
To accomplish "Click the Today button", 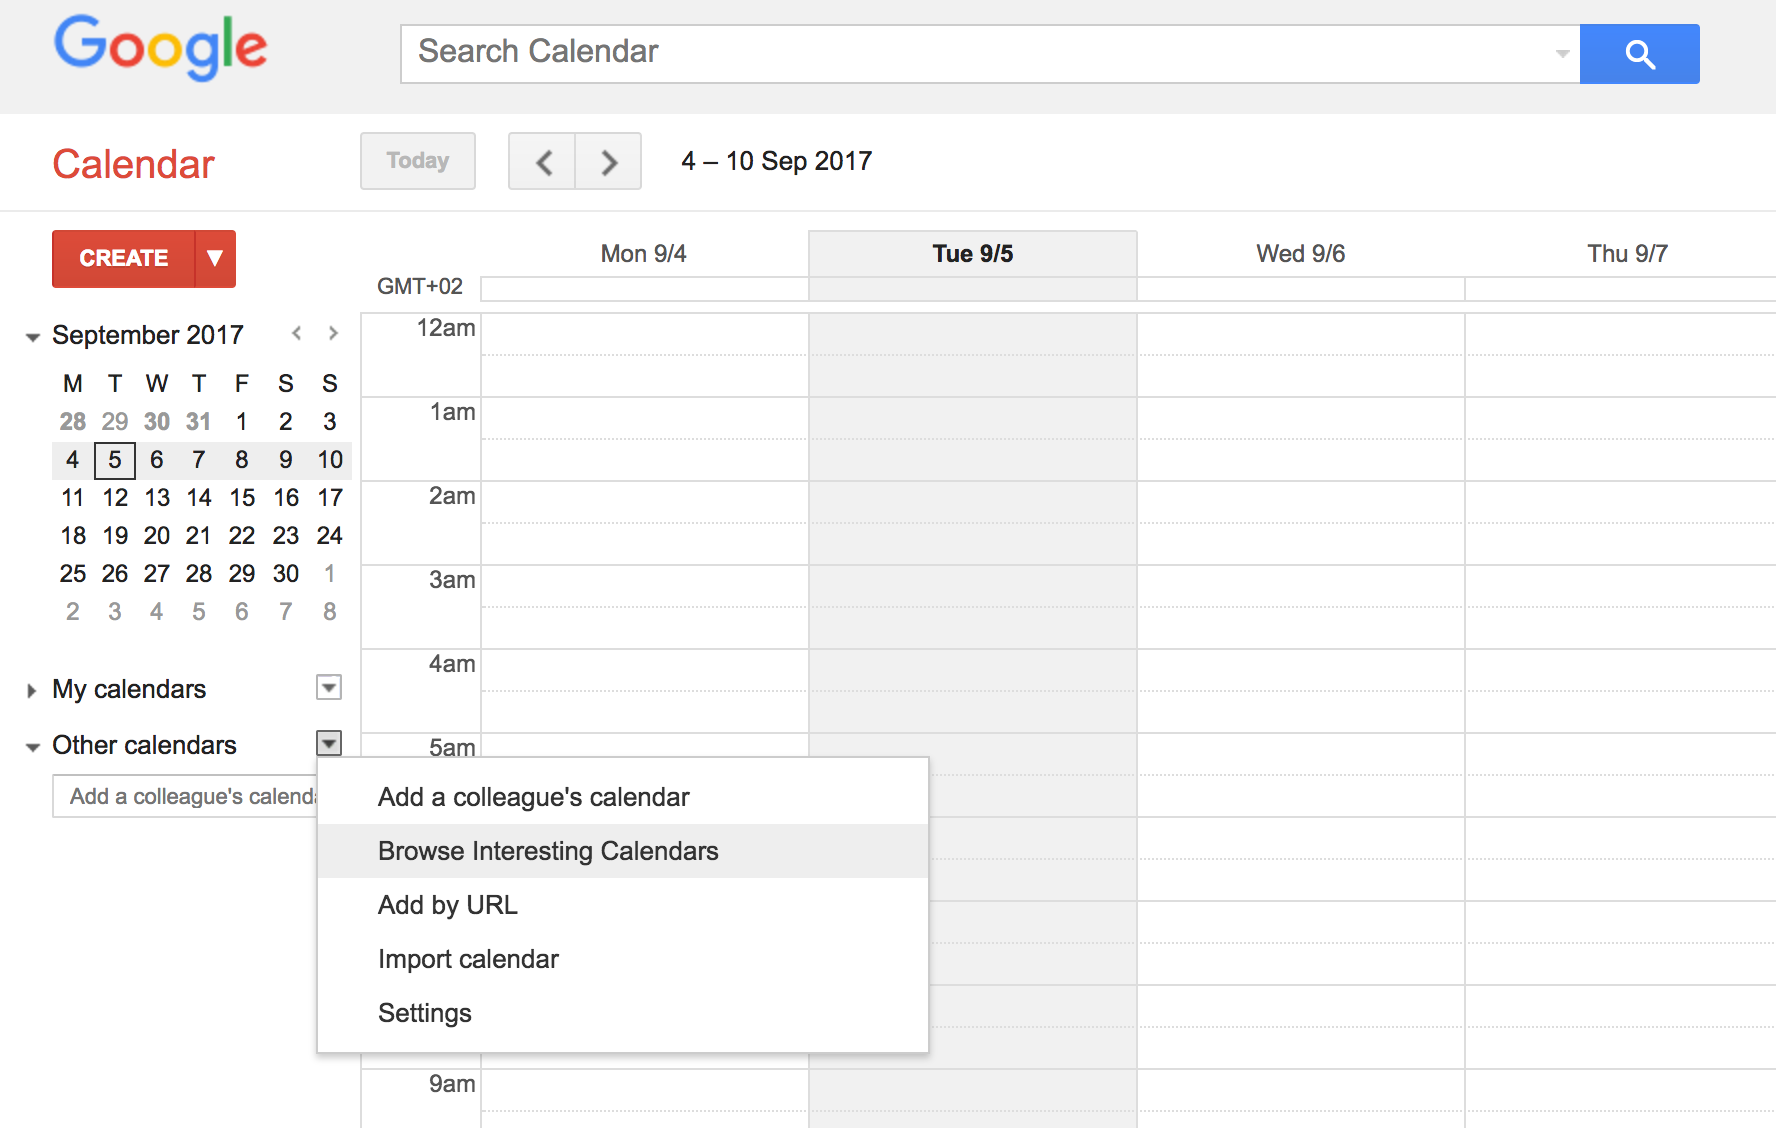I will click(x=417, y=161).
